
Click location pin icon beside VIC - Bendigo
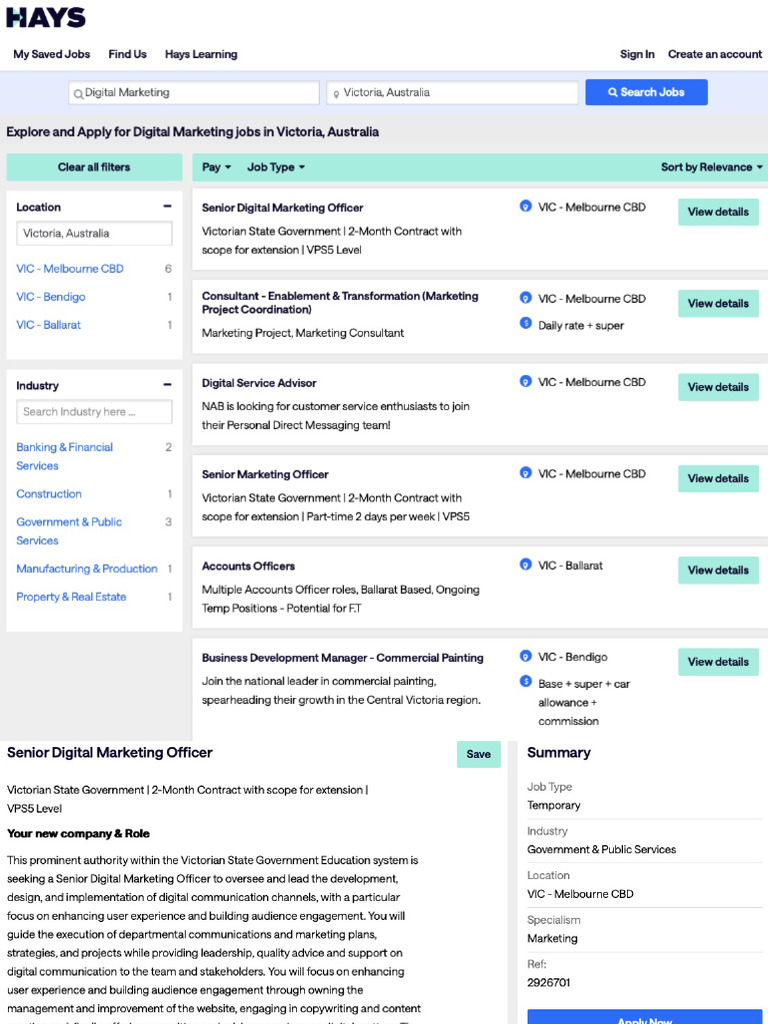(526, 657)
